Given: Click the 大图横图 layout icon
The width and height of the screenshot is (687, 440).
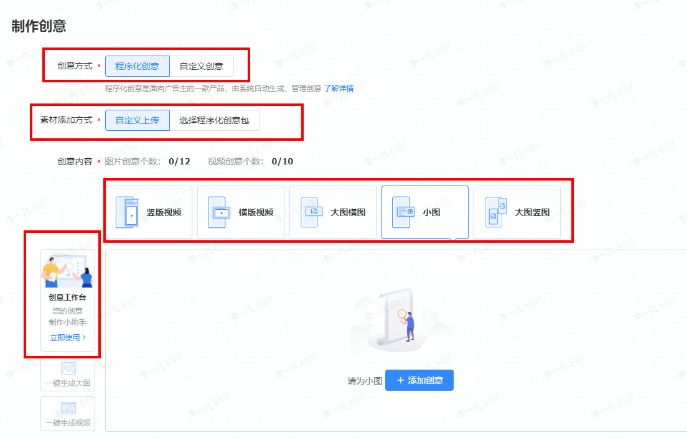Looking at the screenshot, I should [311, 212].
